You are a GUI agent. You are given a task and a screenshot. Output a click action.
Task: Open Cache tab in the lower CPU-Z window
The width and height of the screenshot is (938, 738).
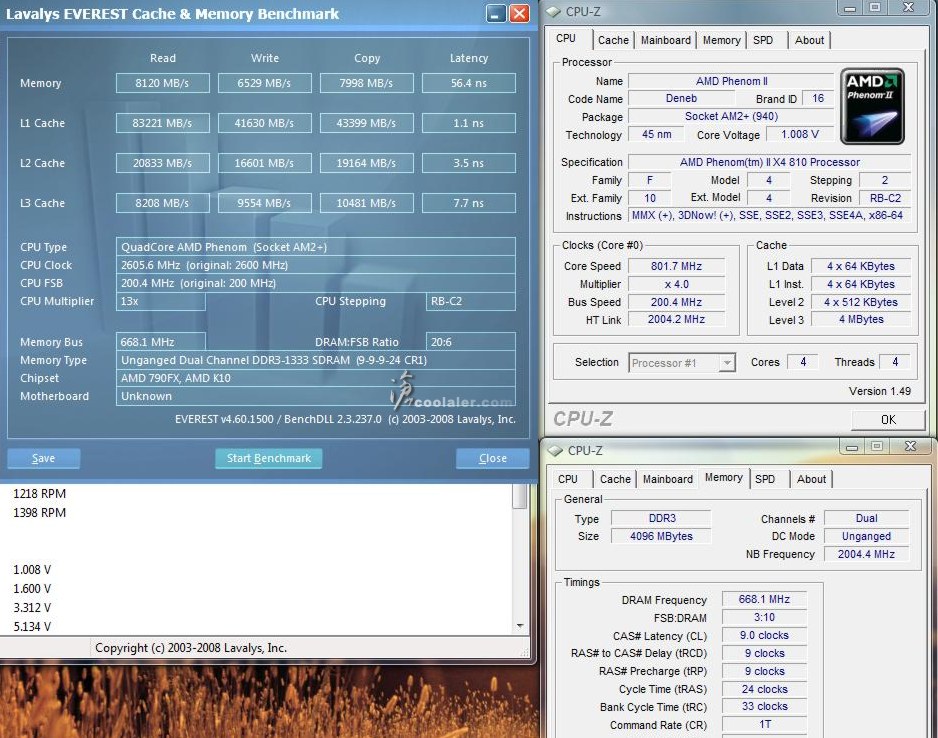tap(615, 479)
